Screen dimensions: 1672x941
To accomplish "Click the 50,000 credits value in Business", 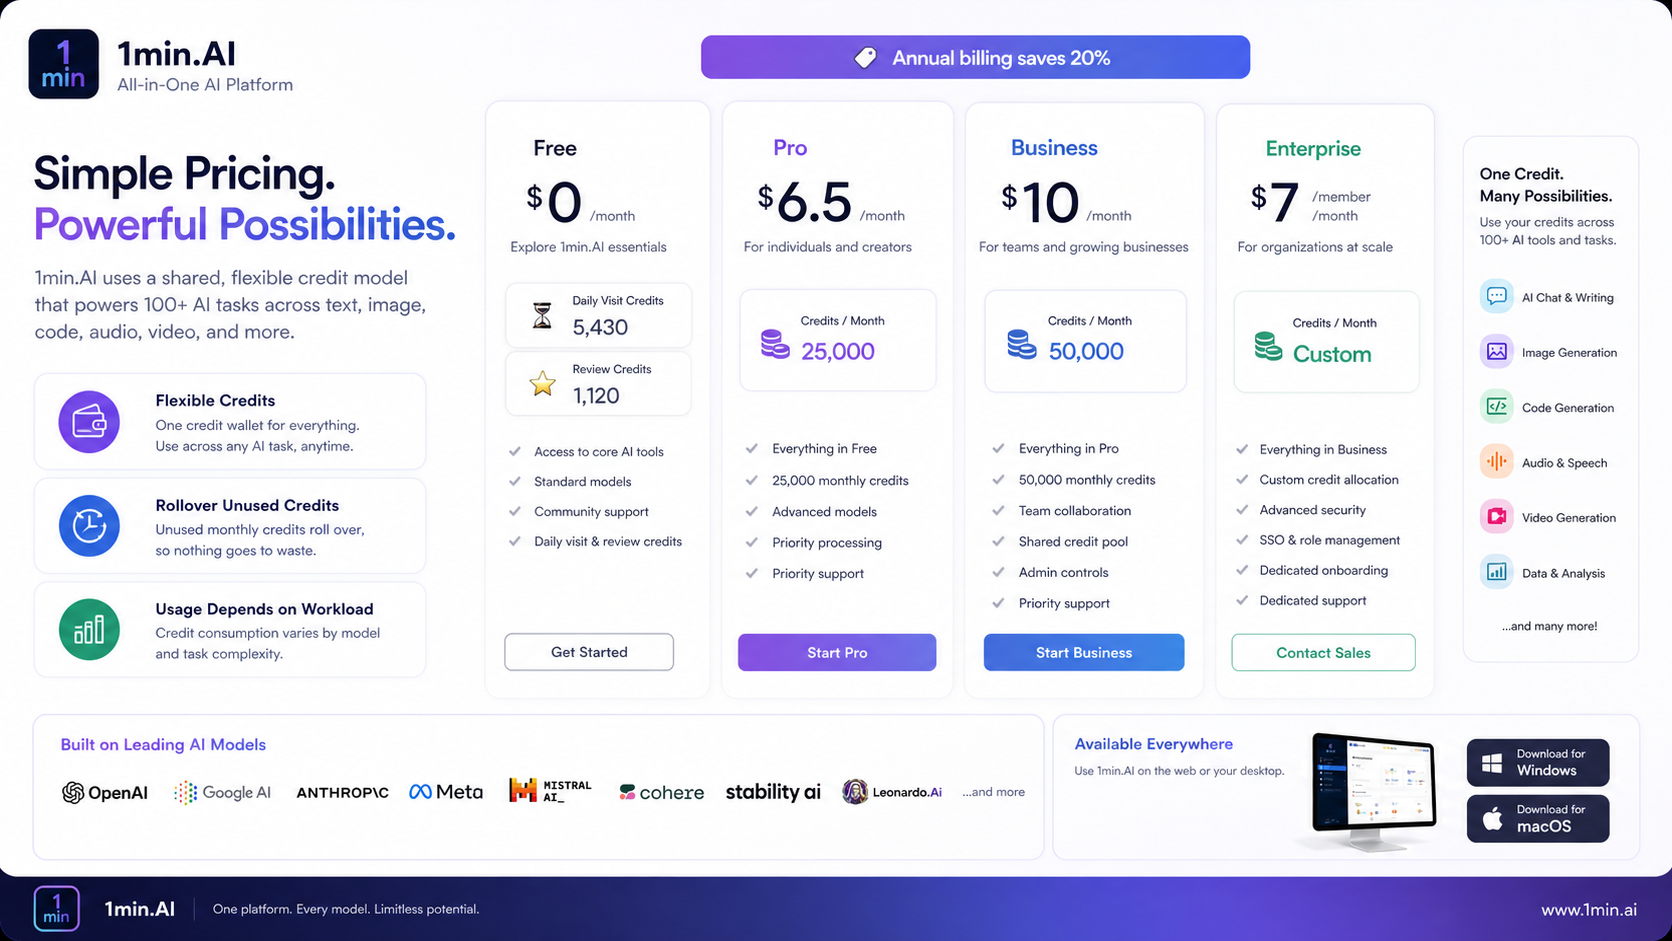I will 1086,351.
